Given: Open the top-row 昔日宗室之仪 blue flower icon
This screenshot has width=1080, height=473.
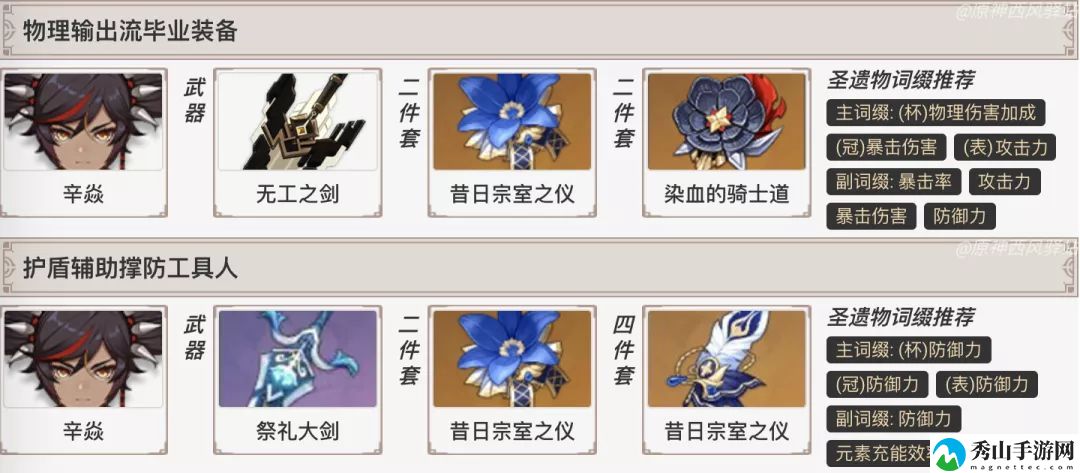Looking at the screenshot, I should coord(512,122).
